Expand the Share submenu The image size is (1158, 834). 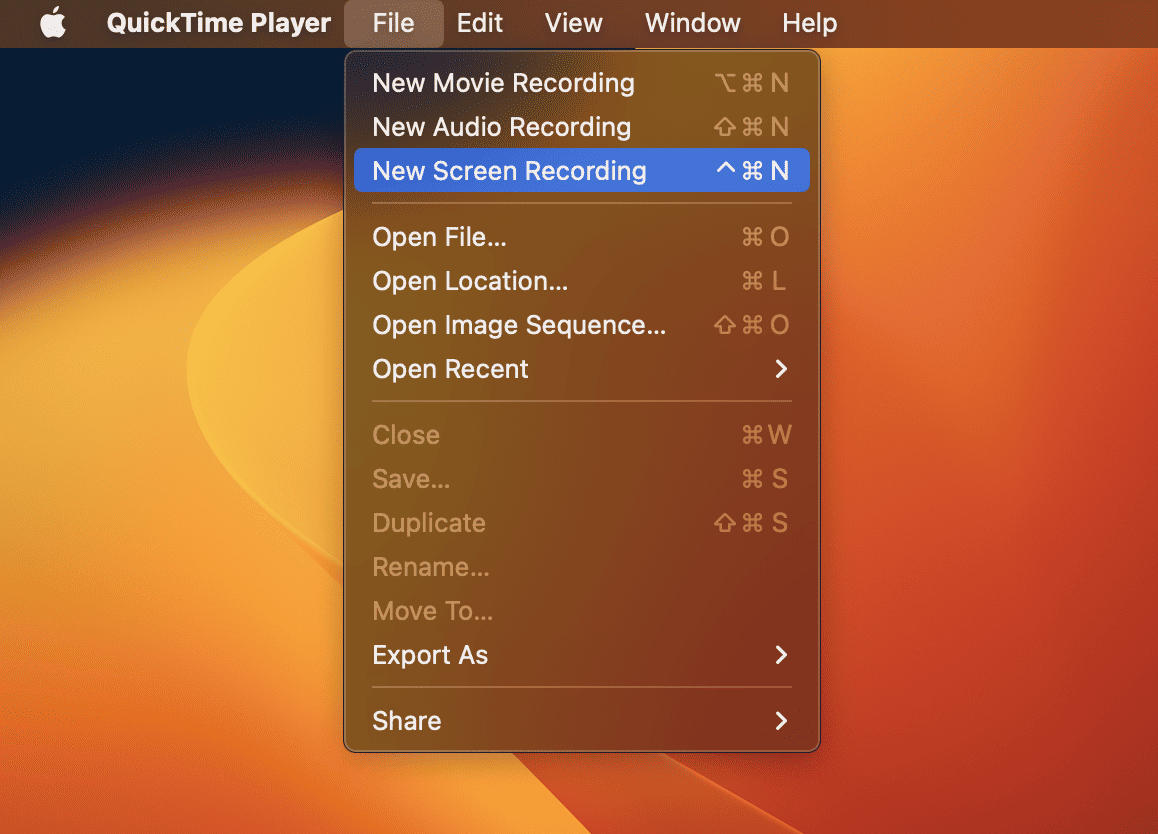tap(407, 721)
